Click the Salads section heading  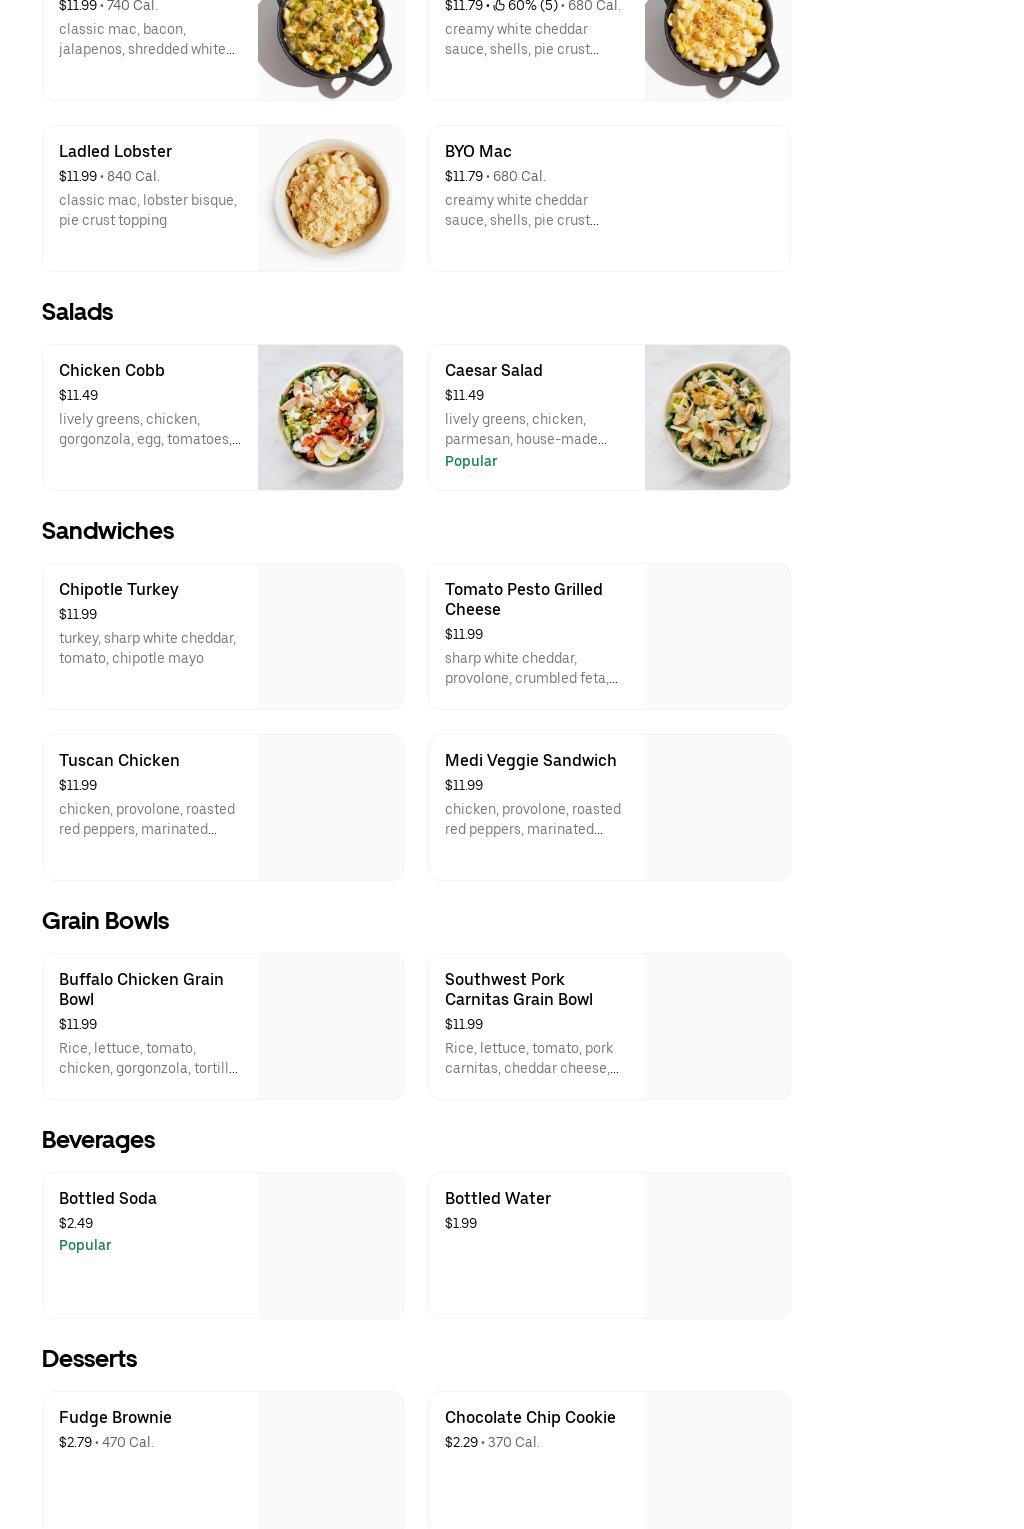tap(77, 312)
